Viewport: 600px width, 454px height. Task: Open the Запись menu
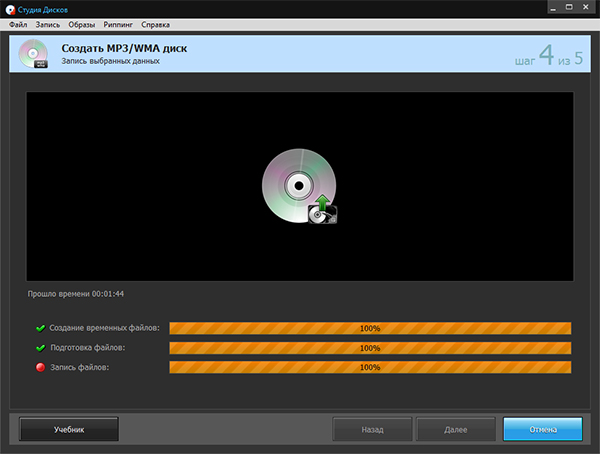point(47,23)
